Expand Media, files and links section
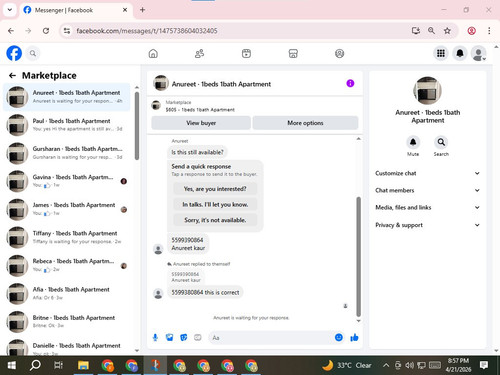500x375 pixels. point(428,207)
